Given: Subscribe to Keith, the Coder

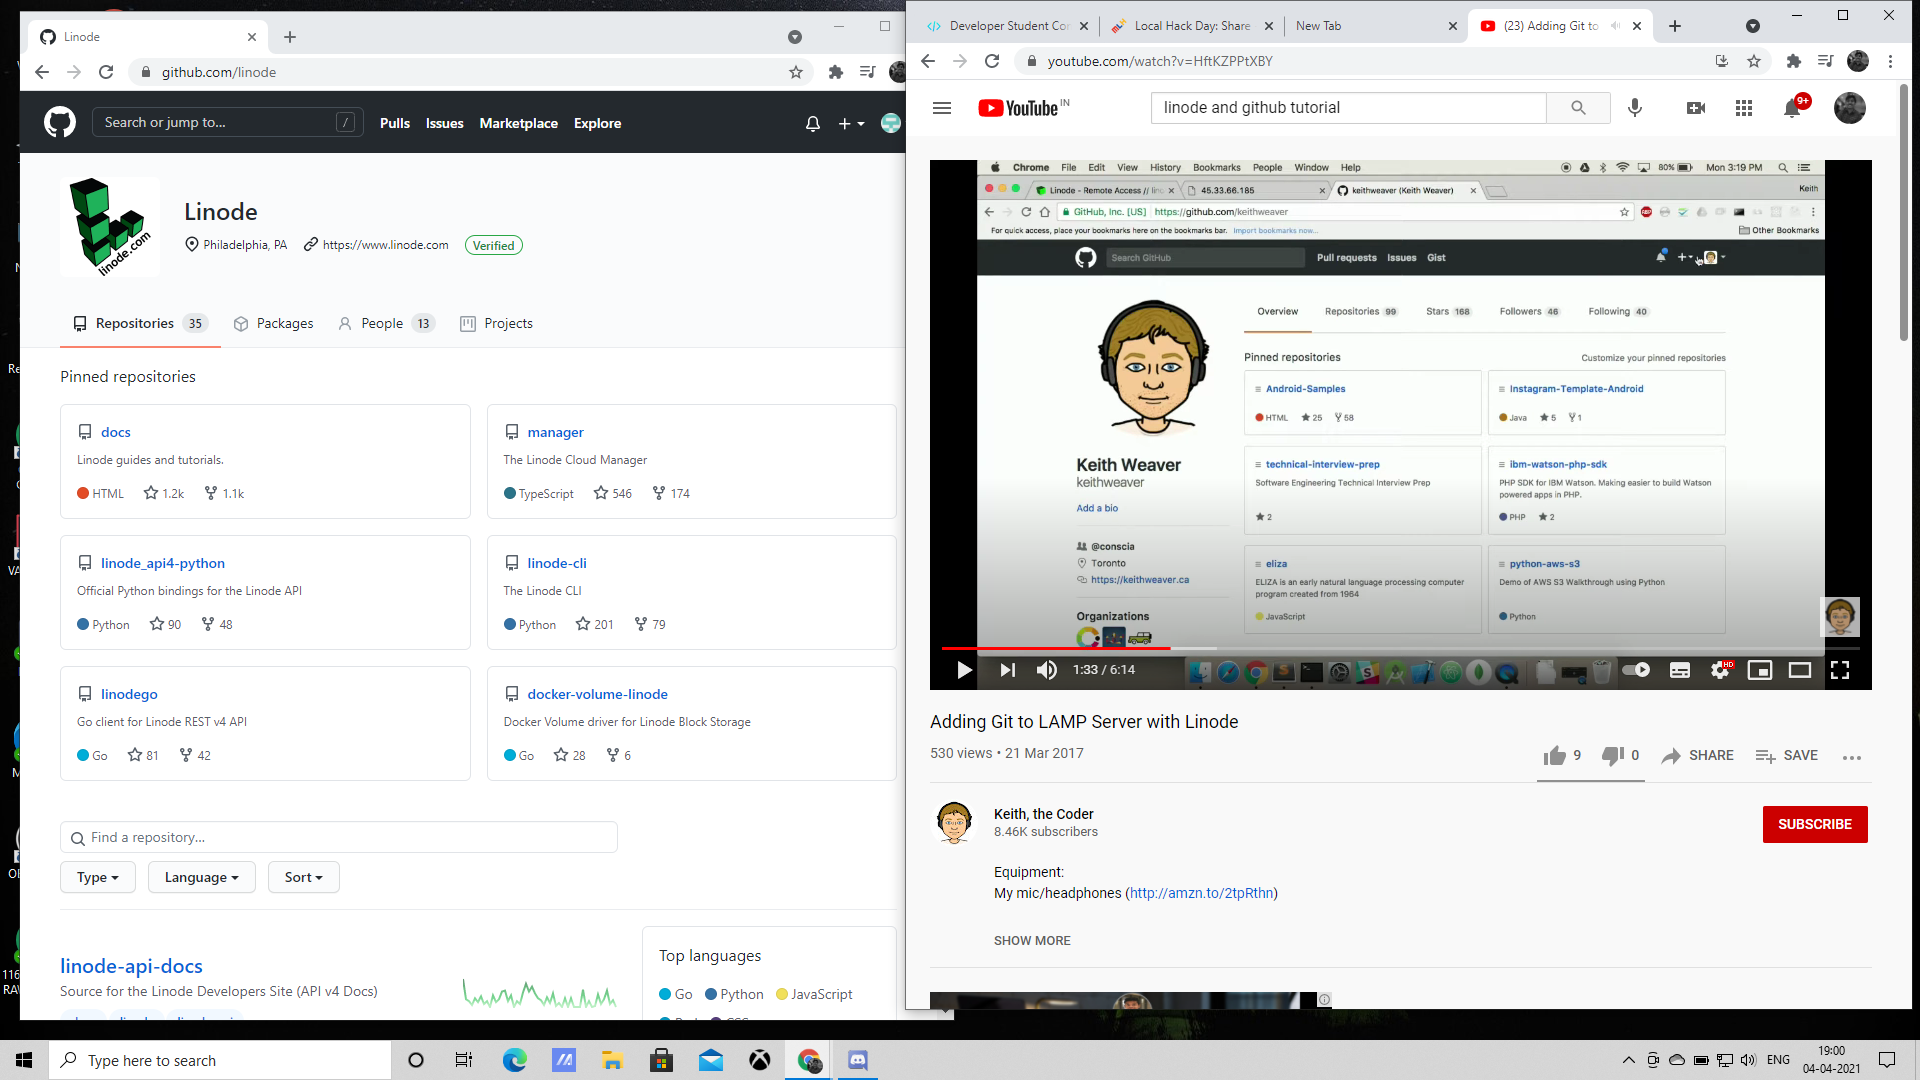Looking at the screenshot, I should (1814, 824).
